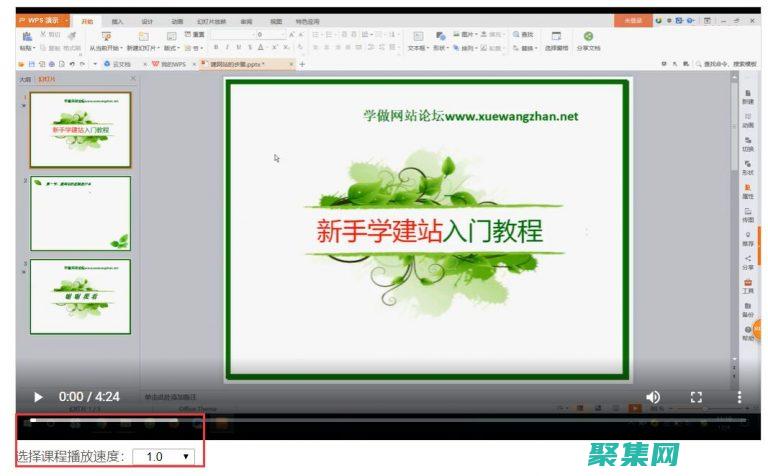Mute the video using the speaker icon

point(653,397)
